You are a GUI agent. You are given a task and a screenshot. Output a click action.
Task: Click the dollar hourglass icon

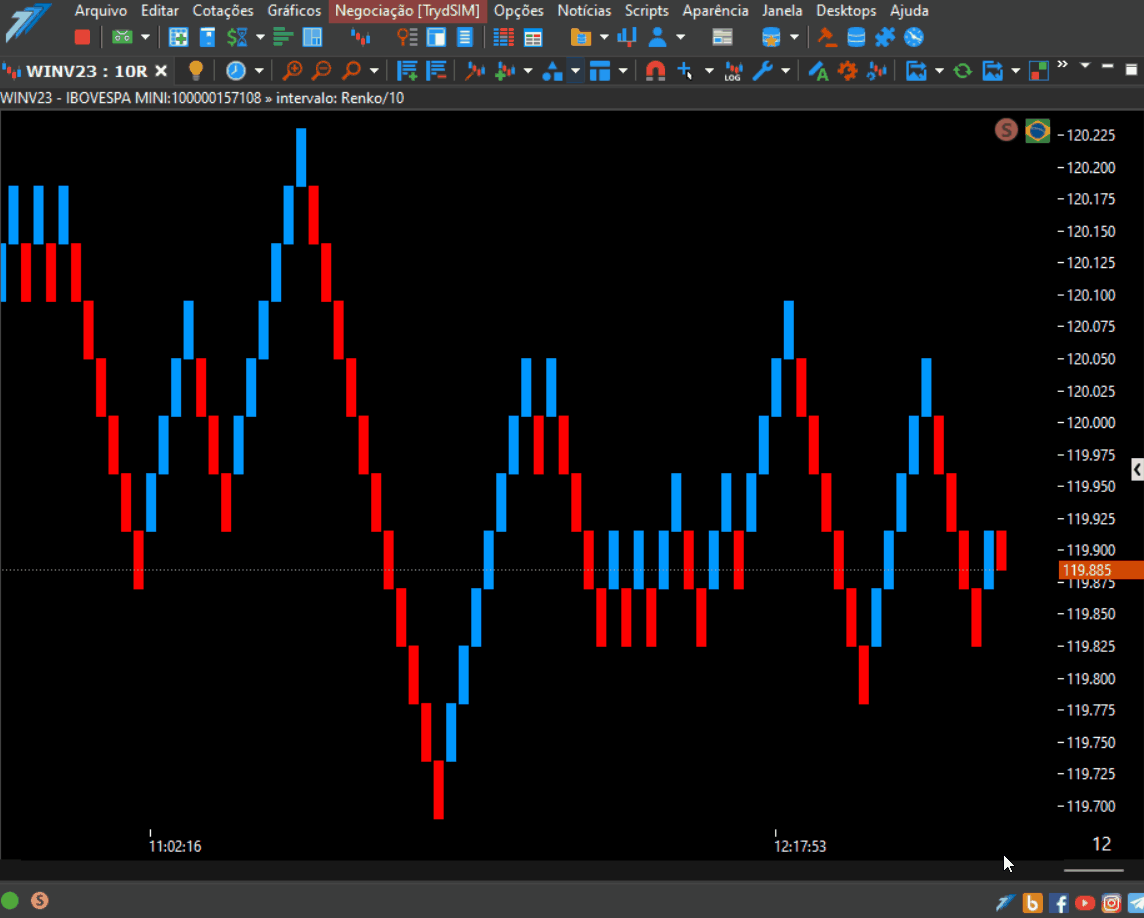click(237, 36)
